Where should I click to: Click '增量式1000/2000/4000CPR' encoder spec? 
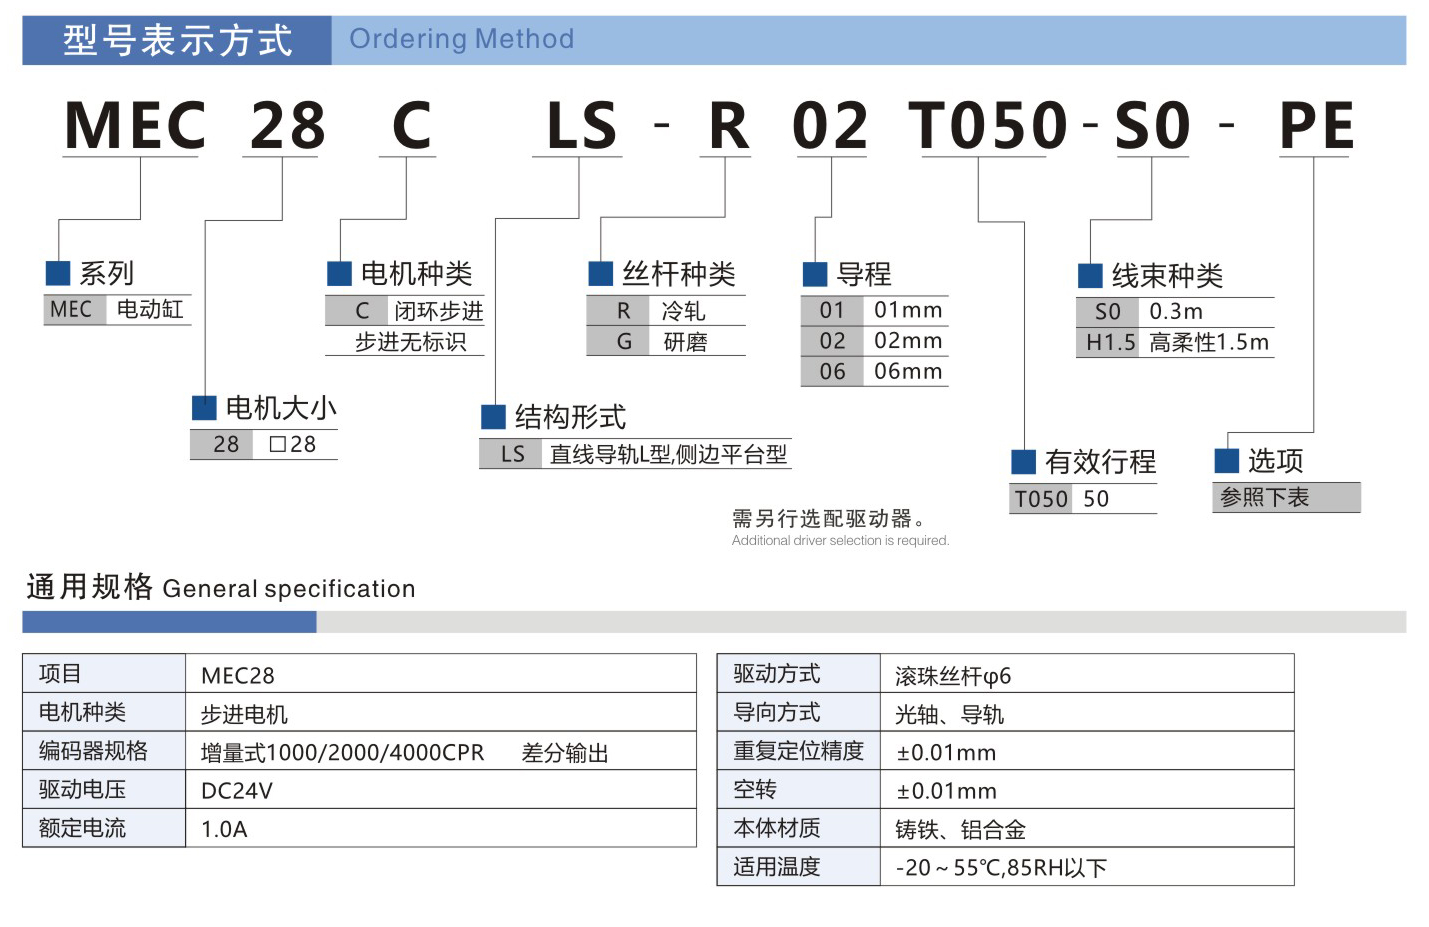[342, 753]
